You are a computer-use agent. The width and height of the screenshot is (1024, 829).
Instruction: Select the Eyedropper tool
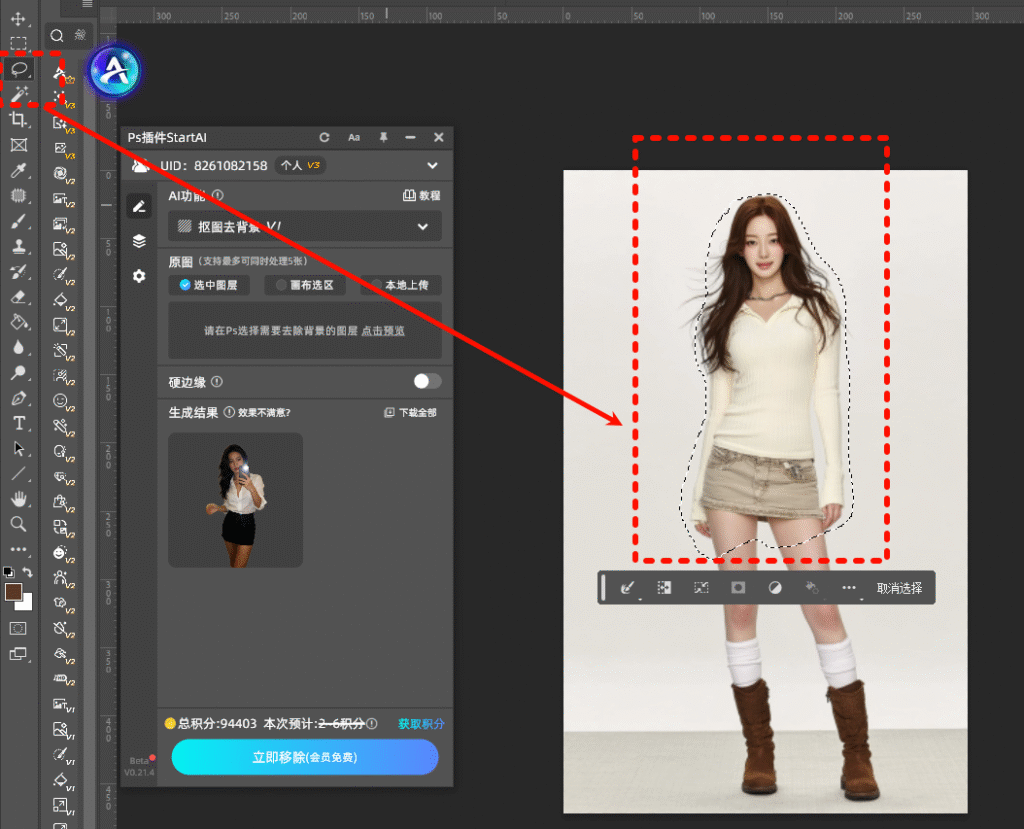click(x=18, y=171)
